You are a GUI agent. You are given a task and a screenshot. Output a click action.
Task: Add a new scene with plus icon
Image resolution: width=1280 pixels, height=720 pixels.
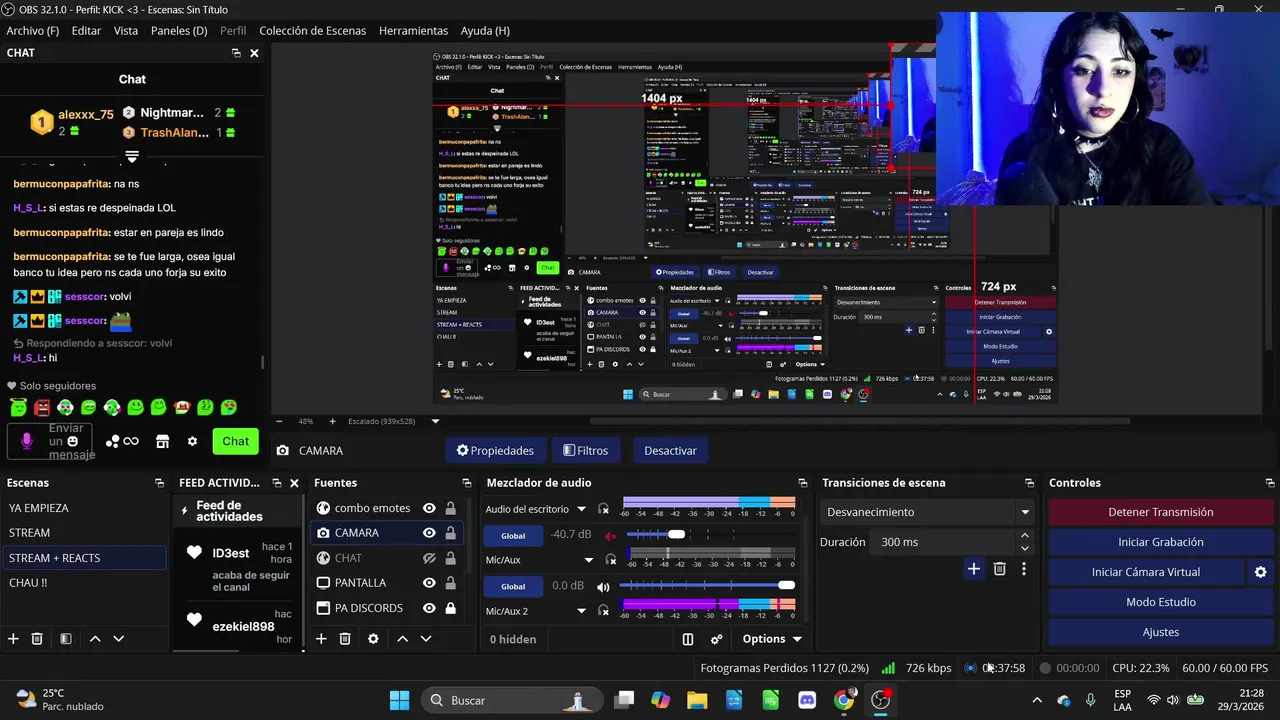point(13,639)
